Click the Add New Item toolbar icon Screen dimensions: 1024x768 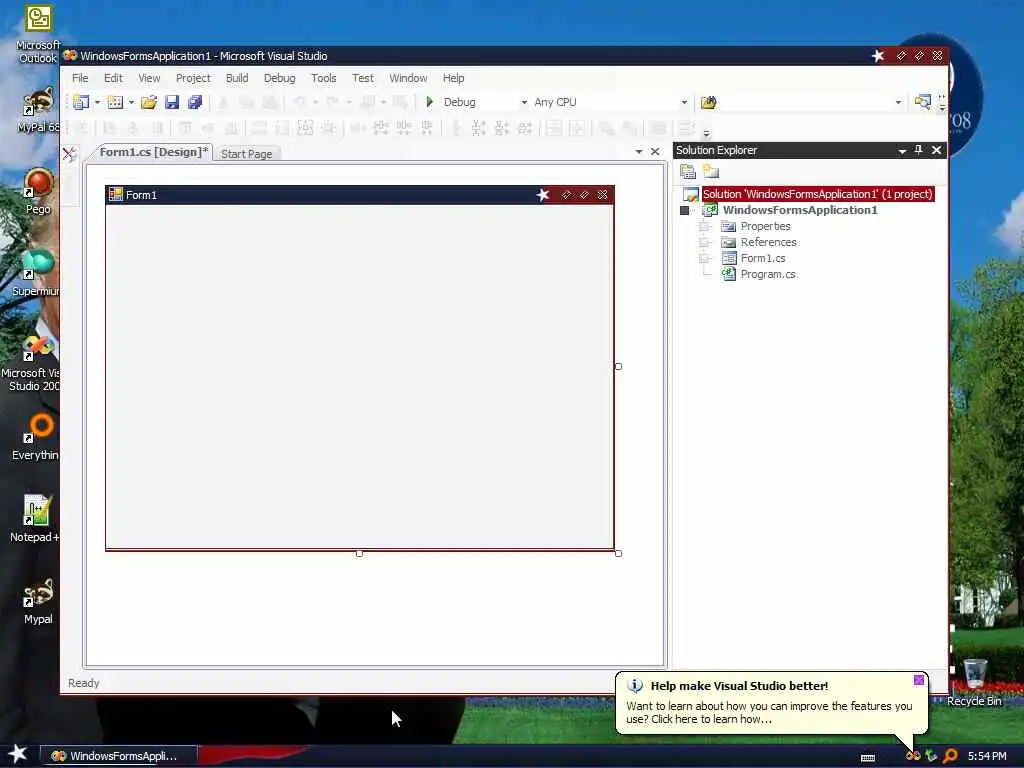[115, 102]
